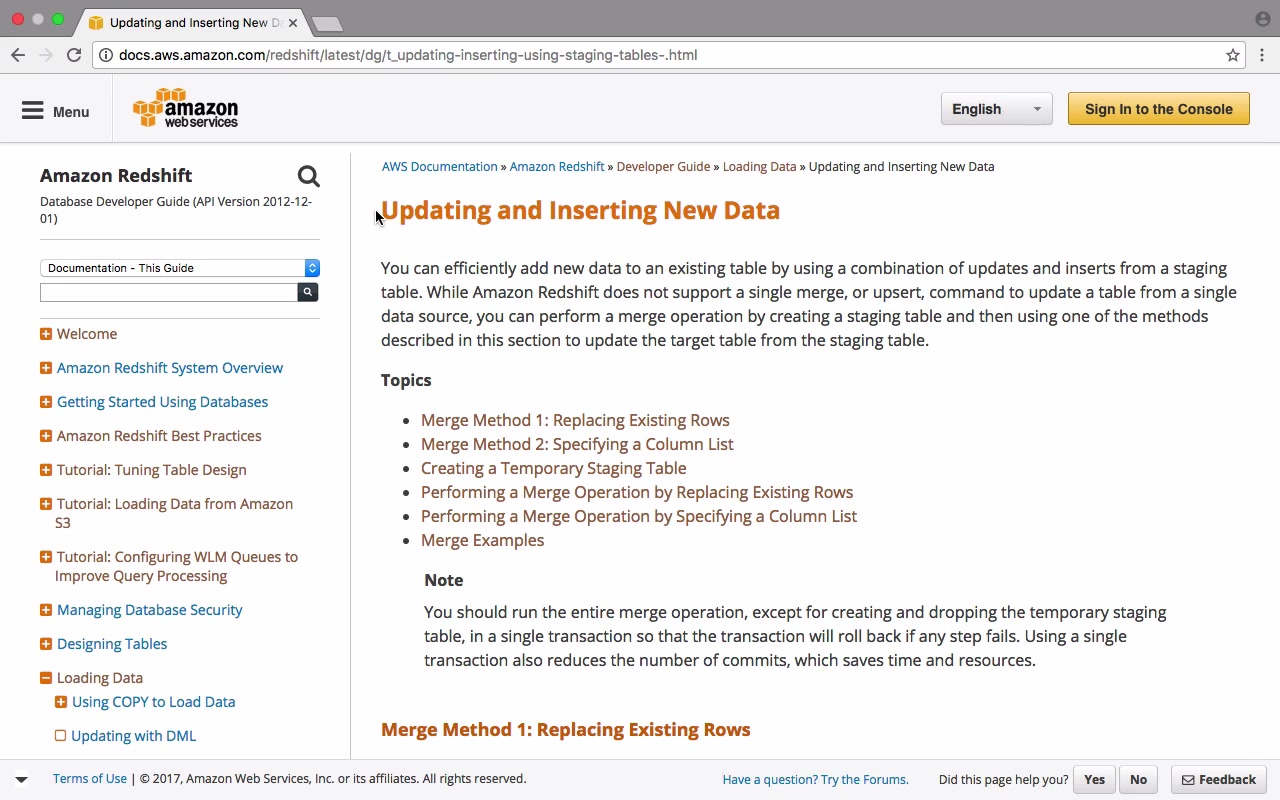1280x800 pixels.
Task: Expand the Designing Tables section
Action: pos(46,644)
